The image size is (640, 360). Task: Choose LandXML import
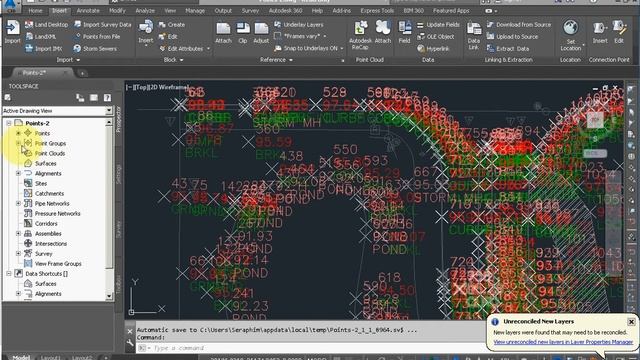click(x=40, y=36)
